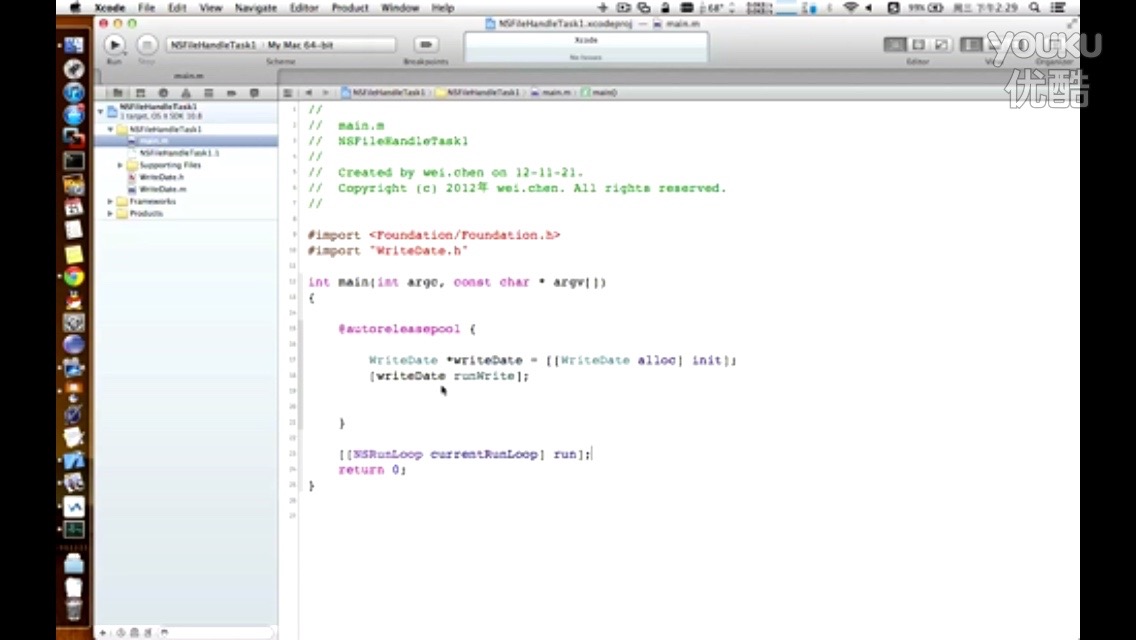Open the Product menu
Screen dimensions: 1136x640
coord(349,8)
